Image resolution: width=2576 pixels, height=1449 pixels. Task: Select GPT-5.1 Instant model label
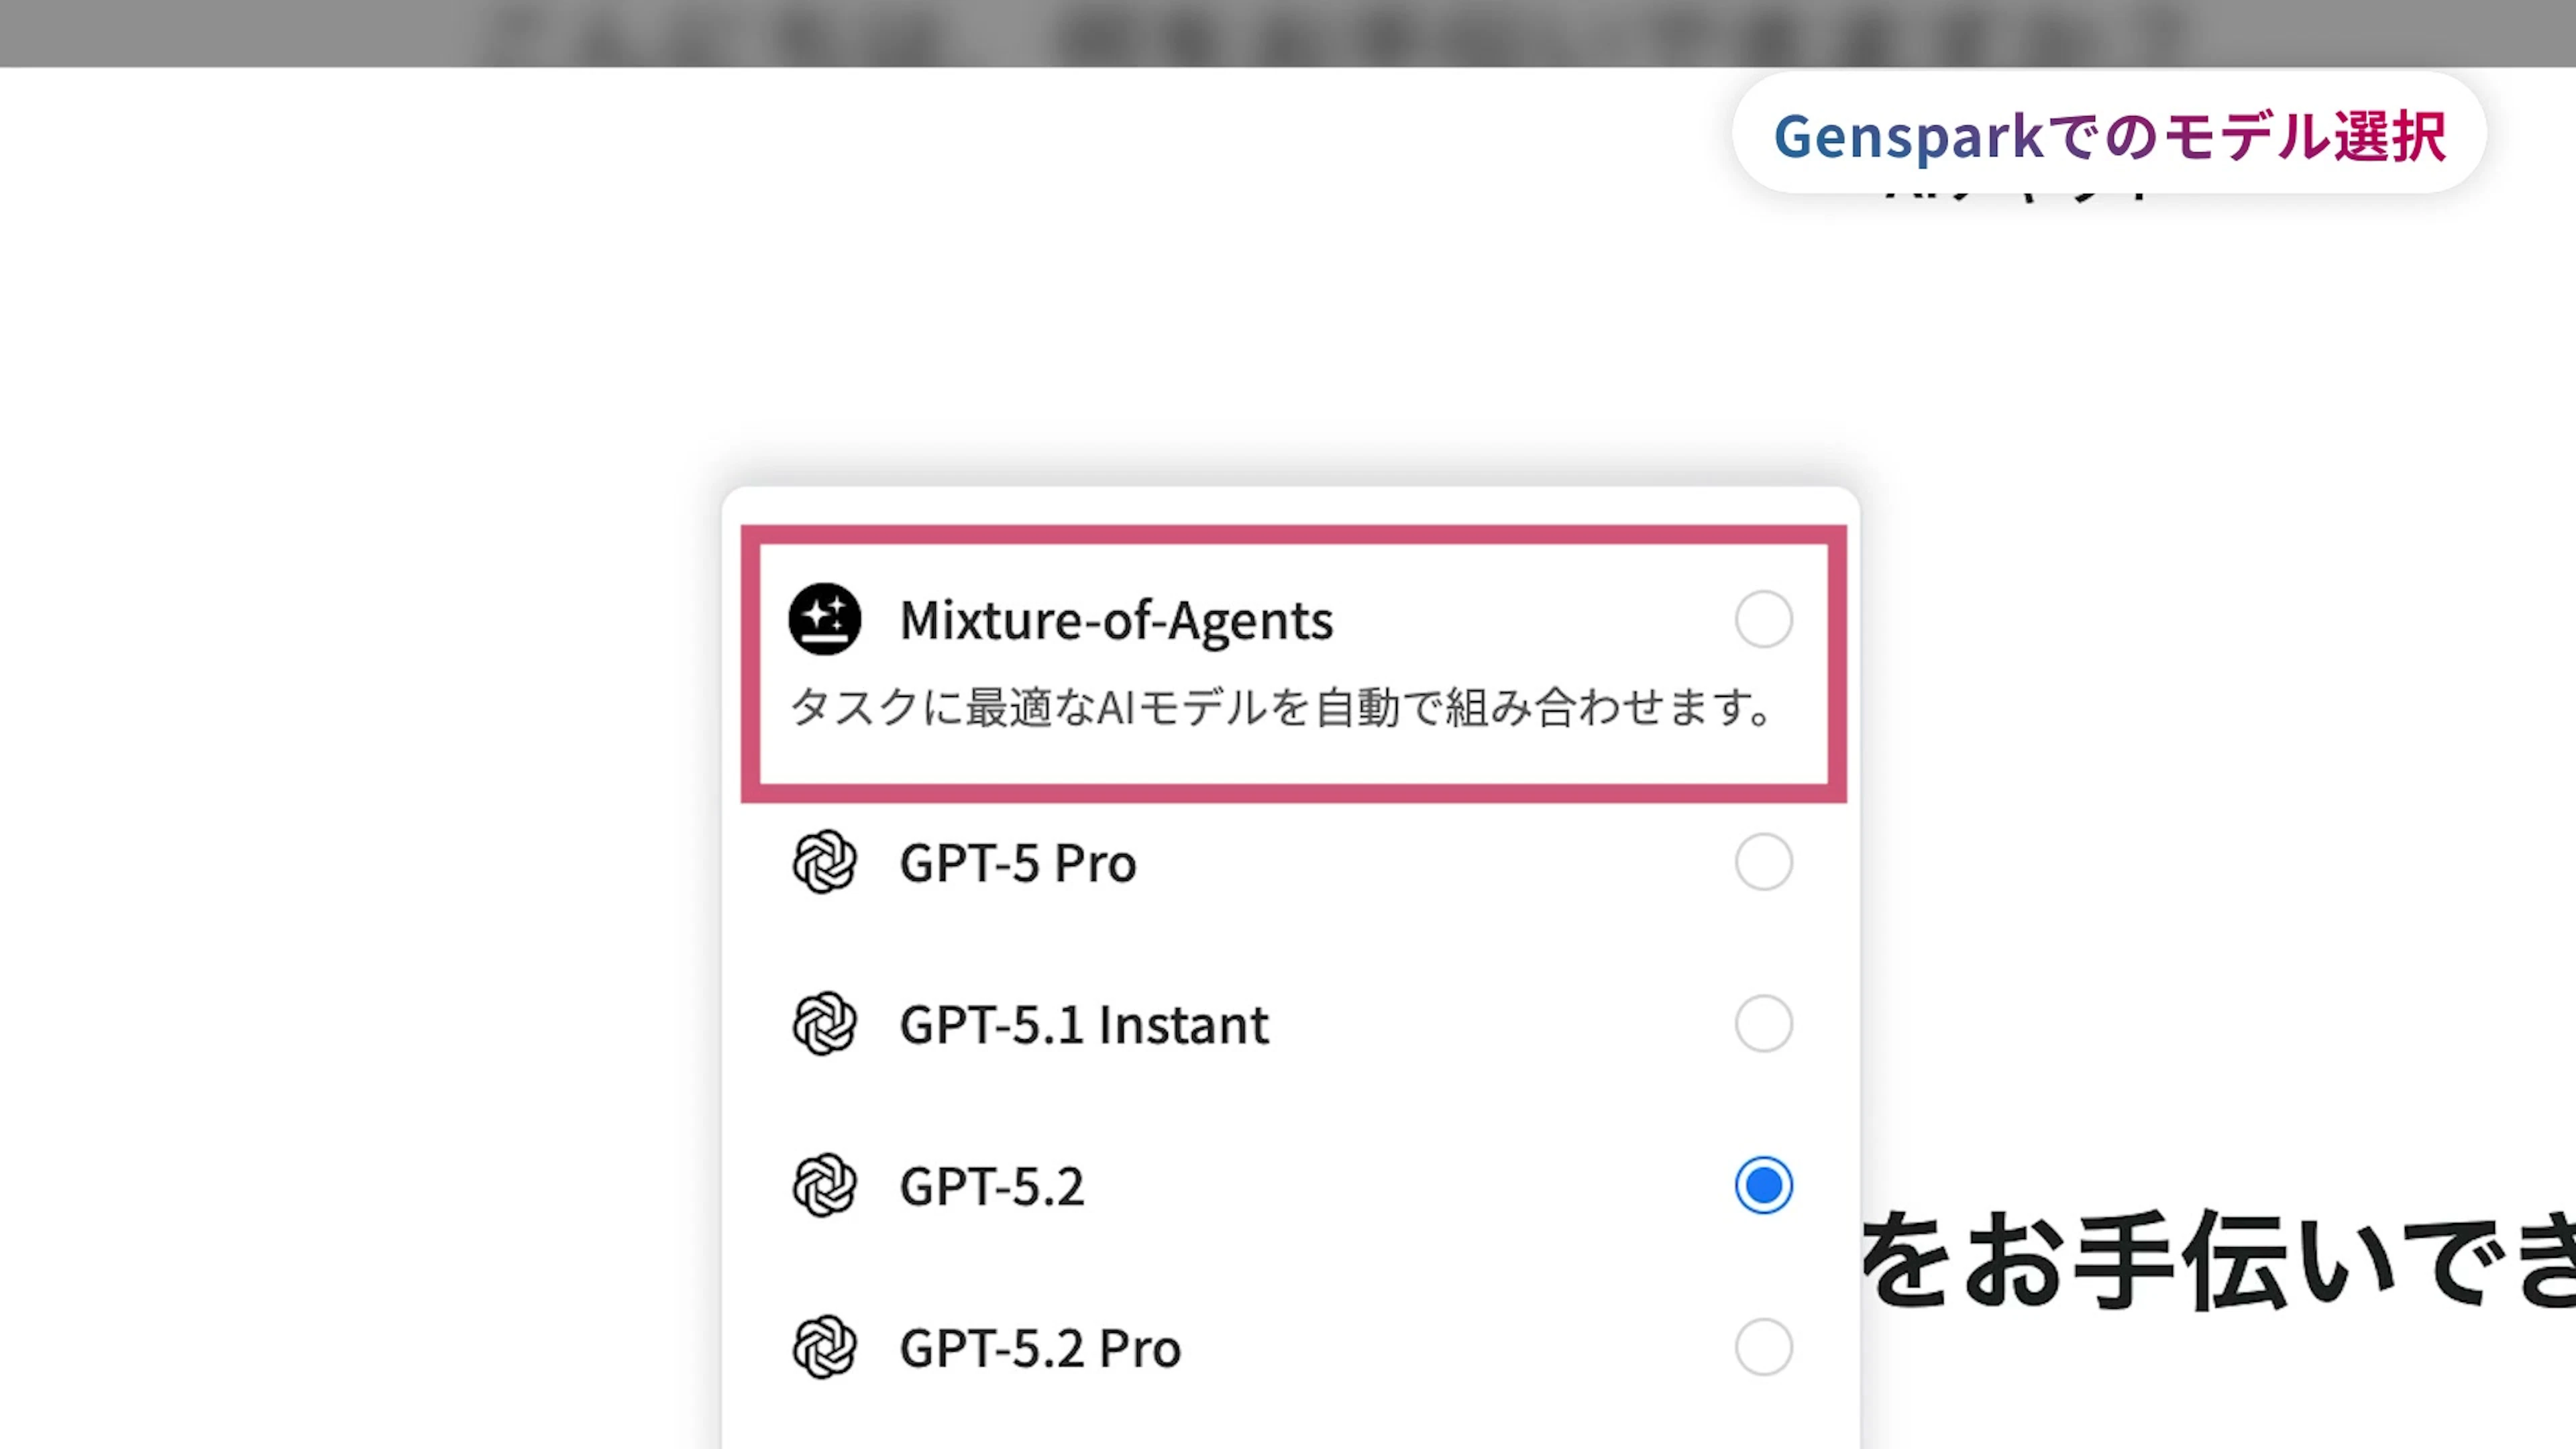(1084, 1025)
